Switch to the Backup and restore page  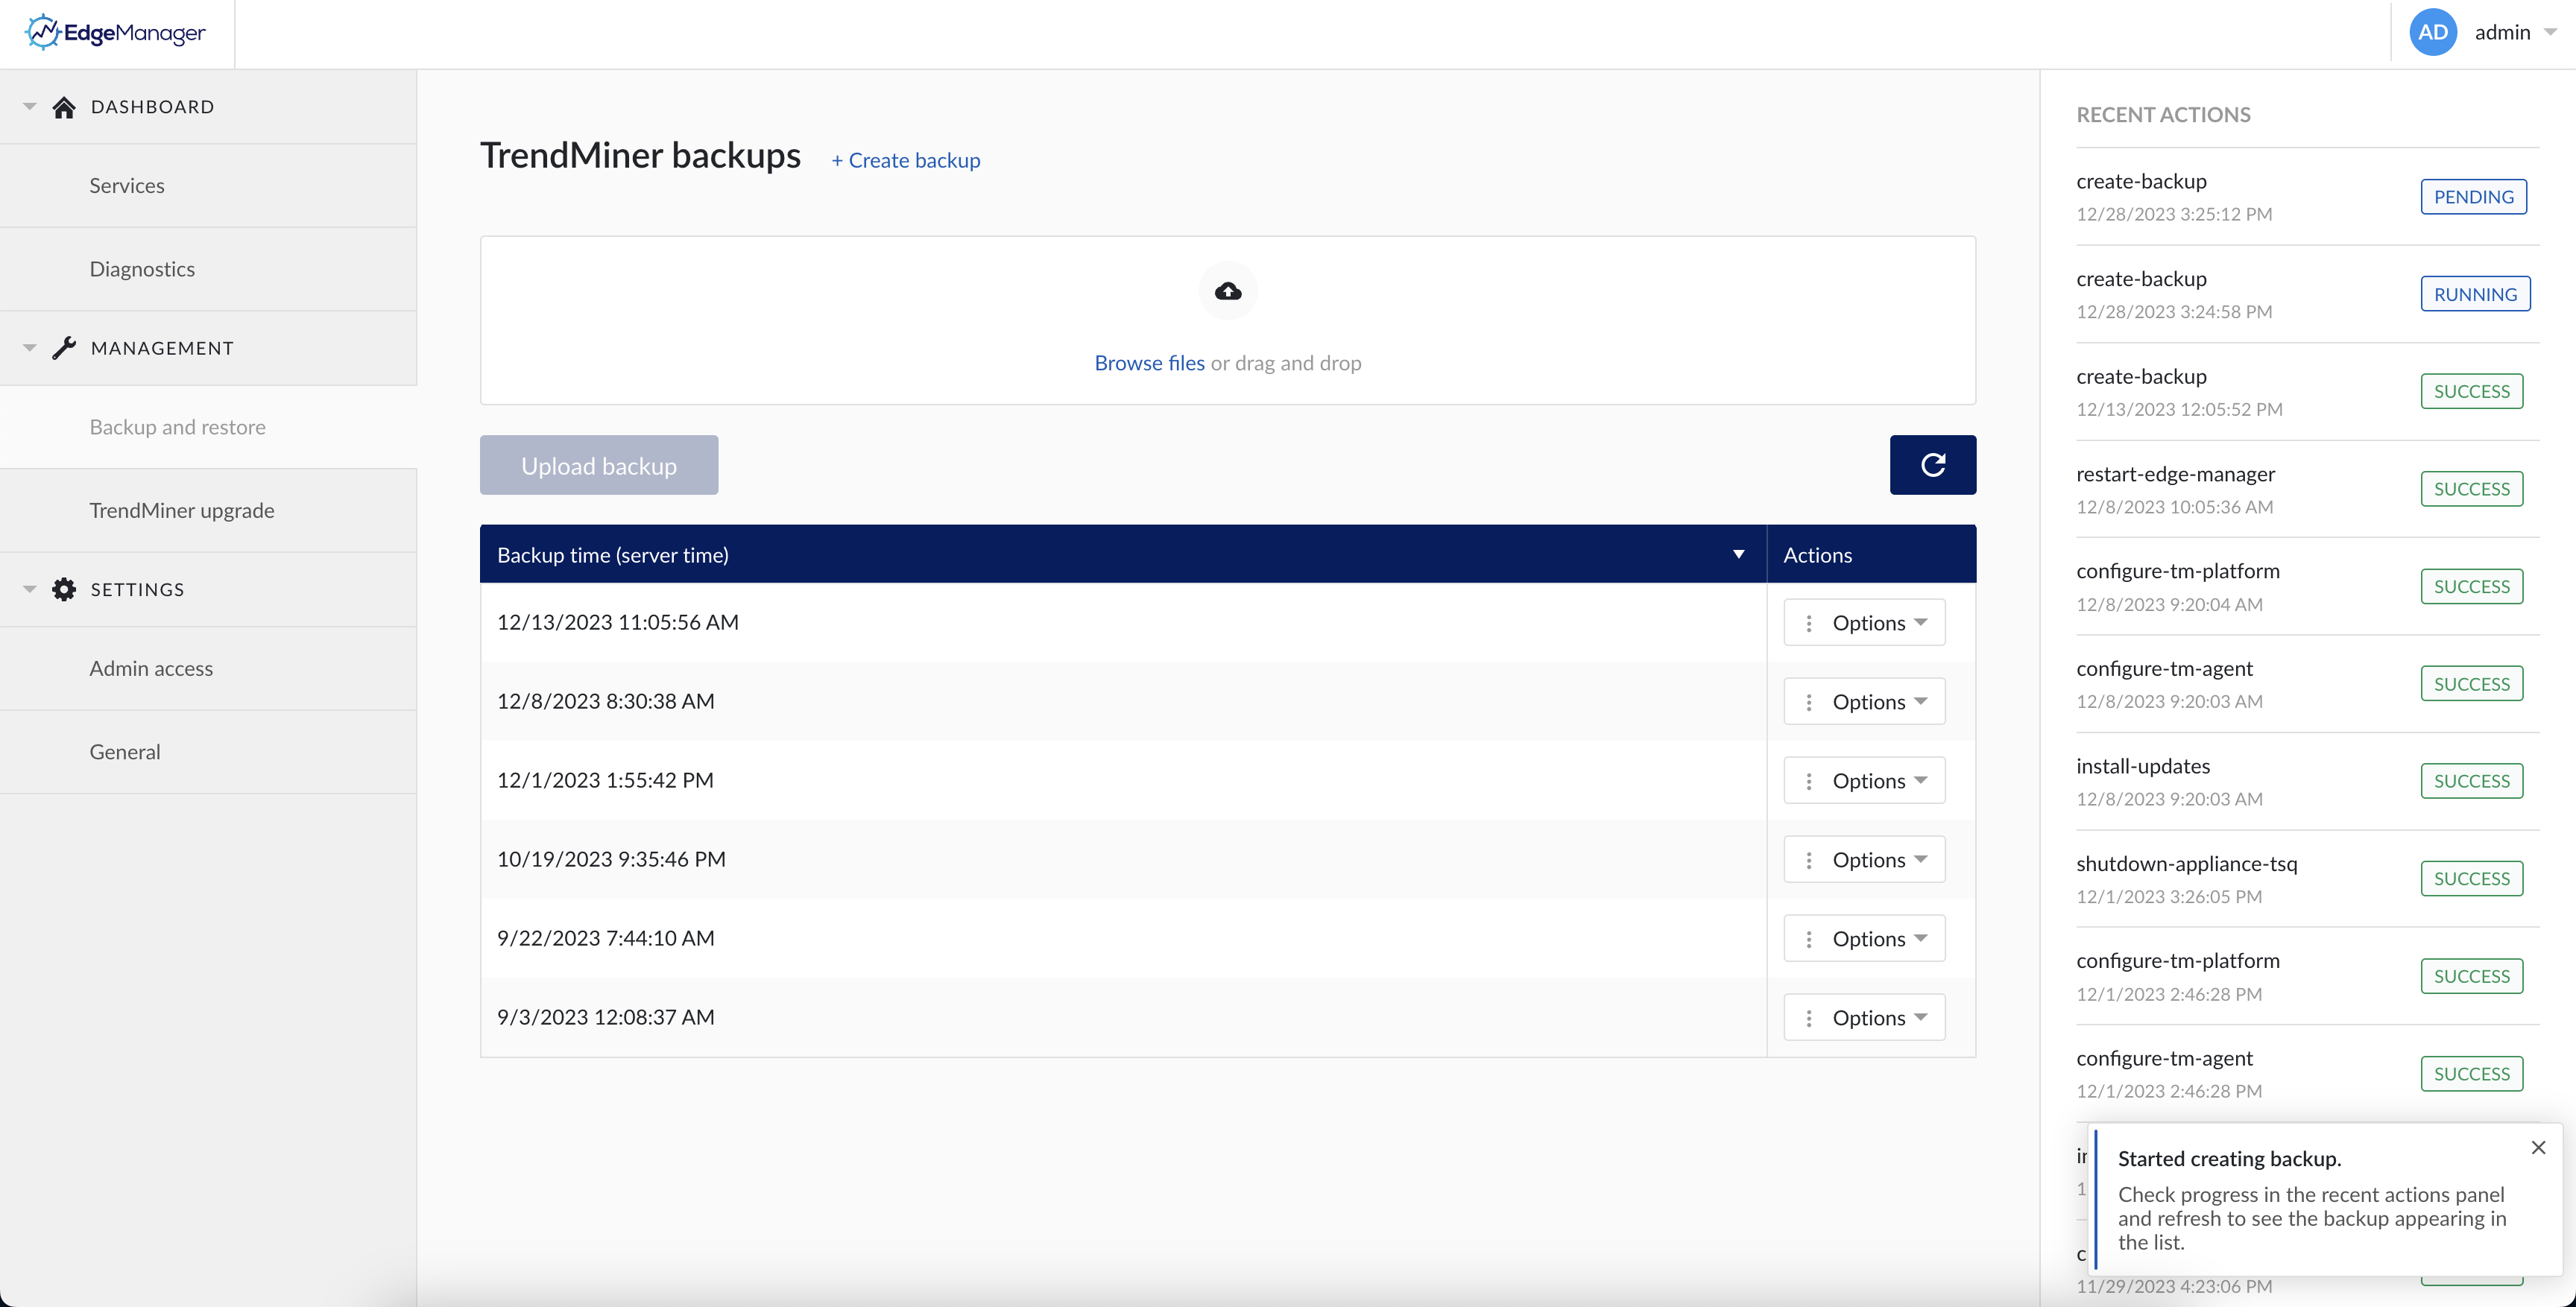177,426
